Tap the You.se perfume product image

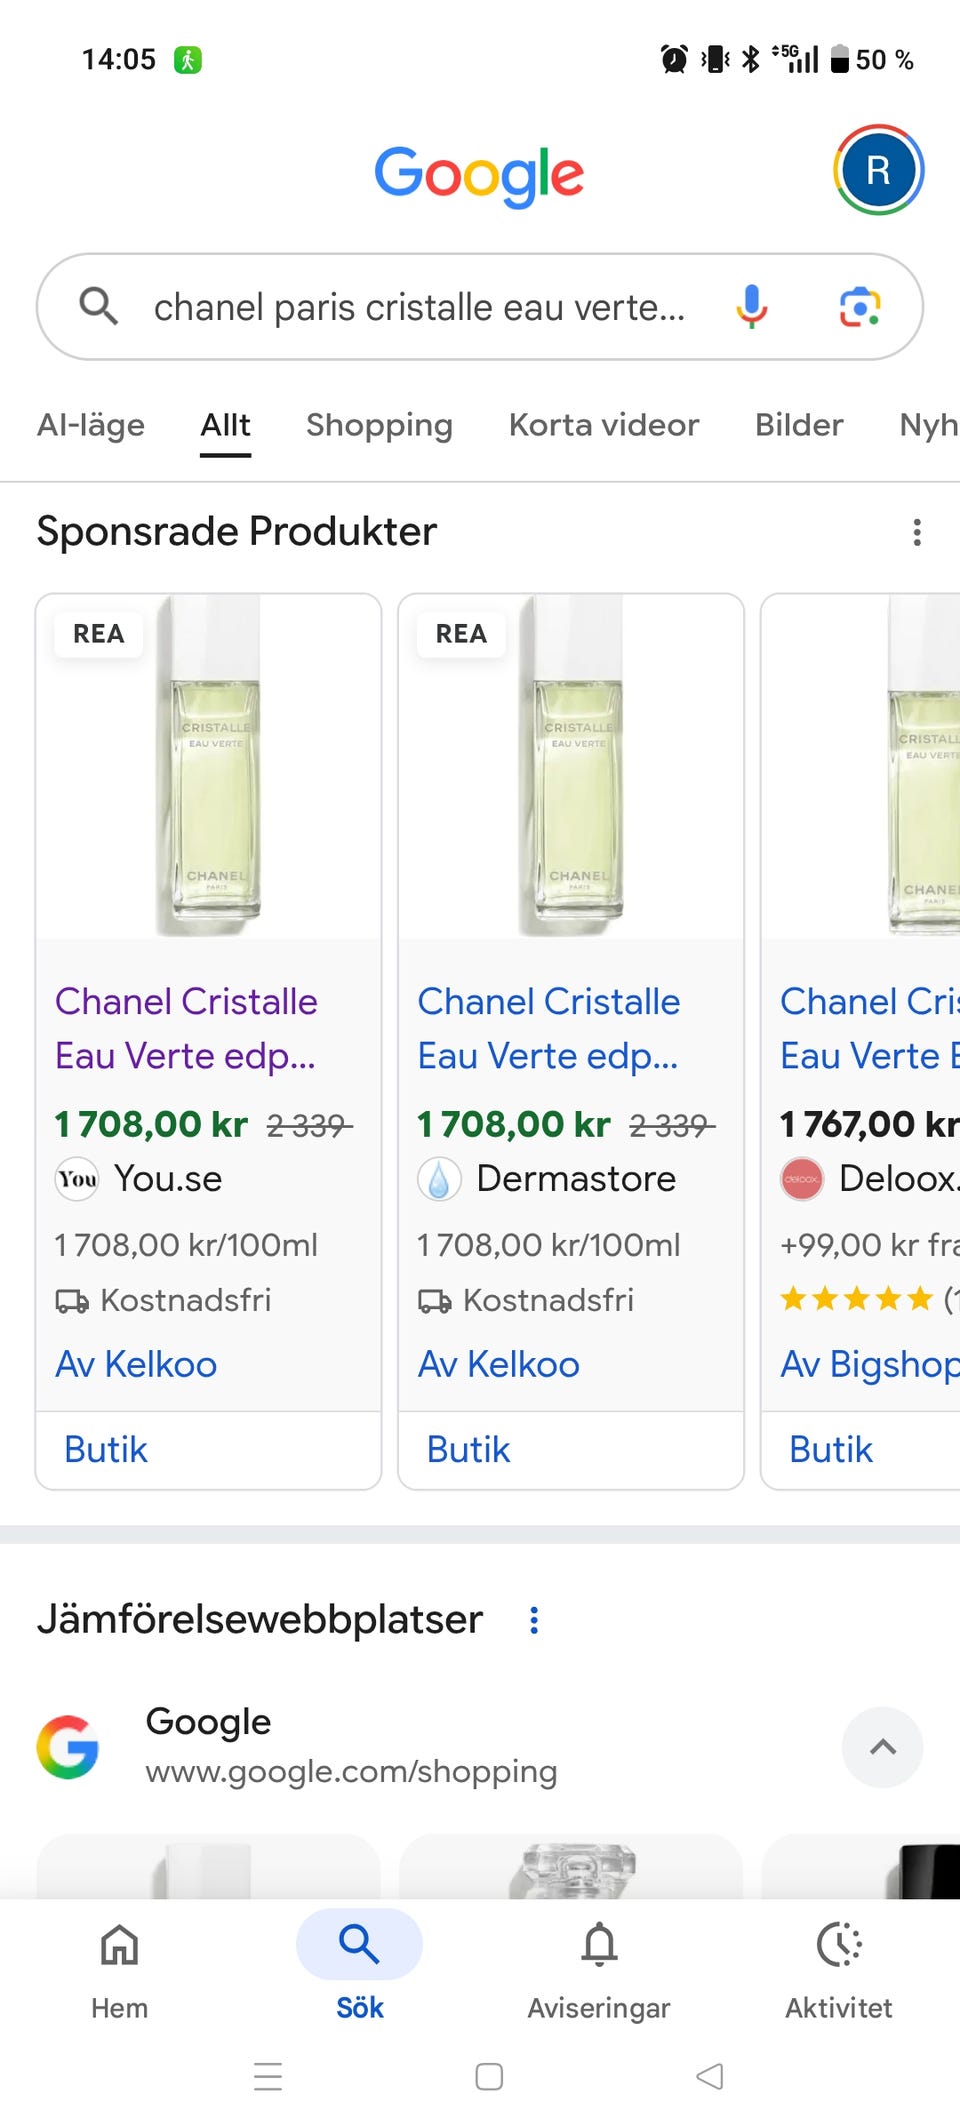pos(208,767)
